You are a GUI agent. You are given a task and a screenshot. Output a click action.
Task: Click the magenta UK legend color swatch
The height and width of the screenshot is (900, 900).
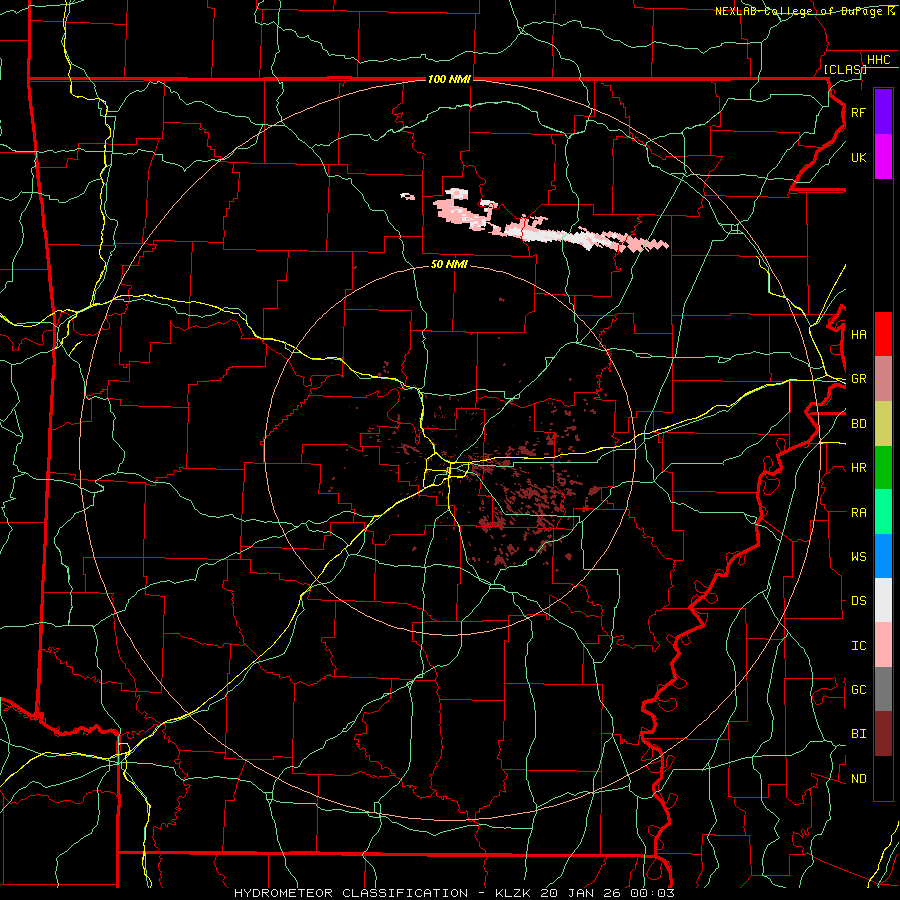883,157
